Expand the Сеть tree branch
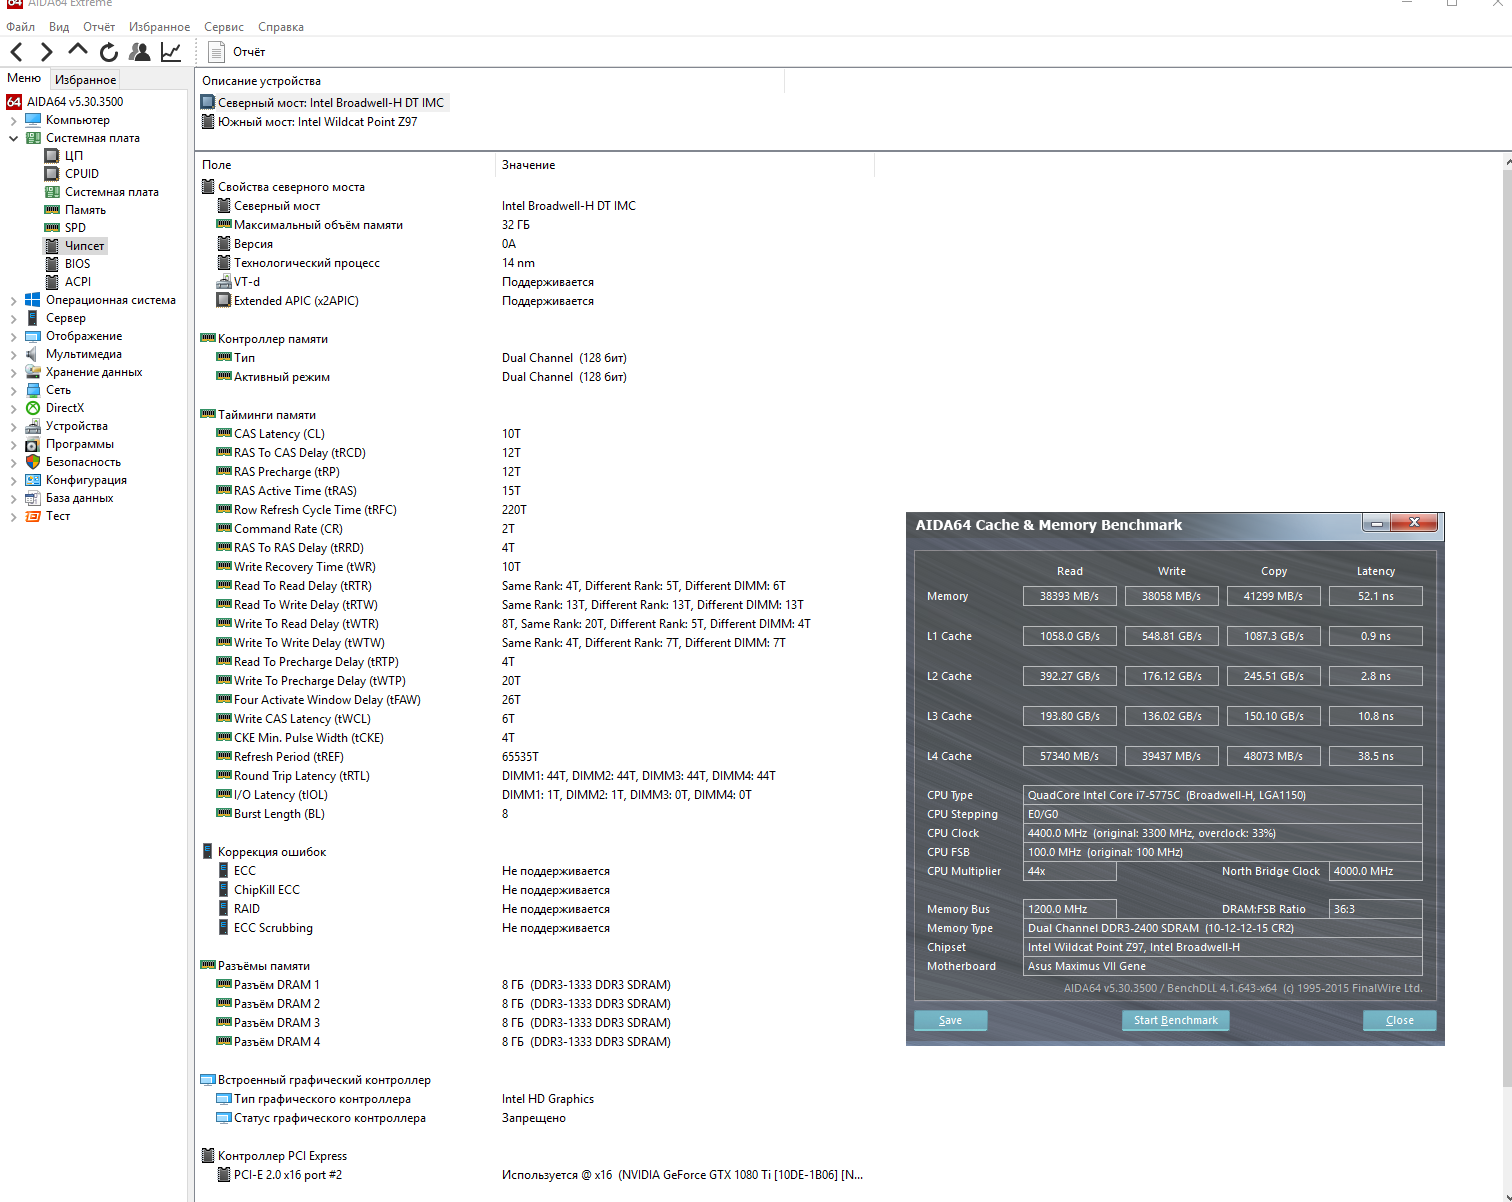The width and height of the screenshot is (1512, 1202). (13, 390)
